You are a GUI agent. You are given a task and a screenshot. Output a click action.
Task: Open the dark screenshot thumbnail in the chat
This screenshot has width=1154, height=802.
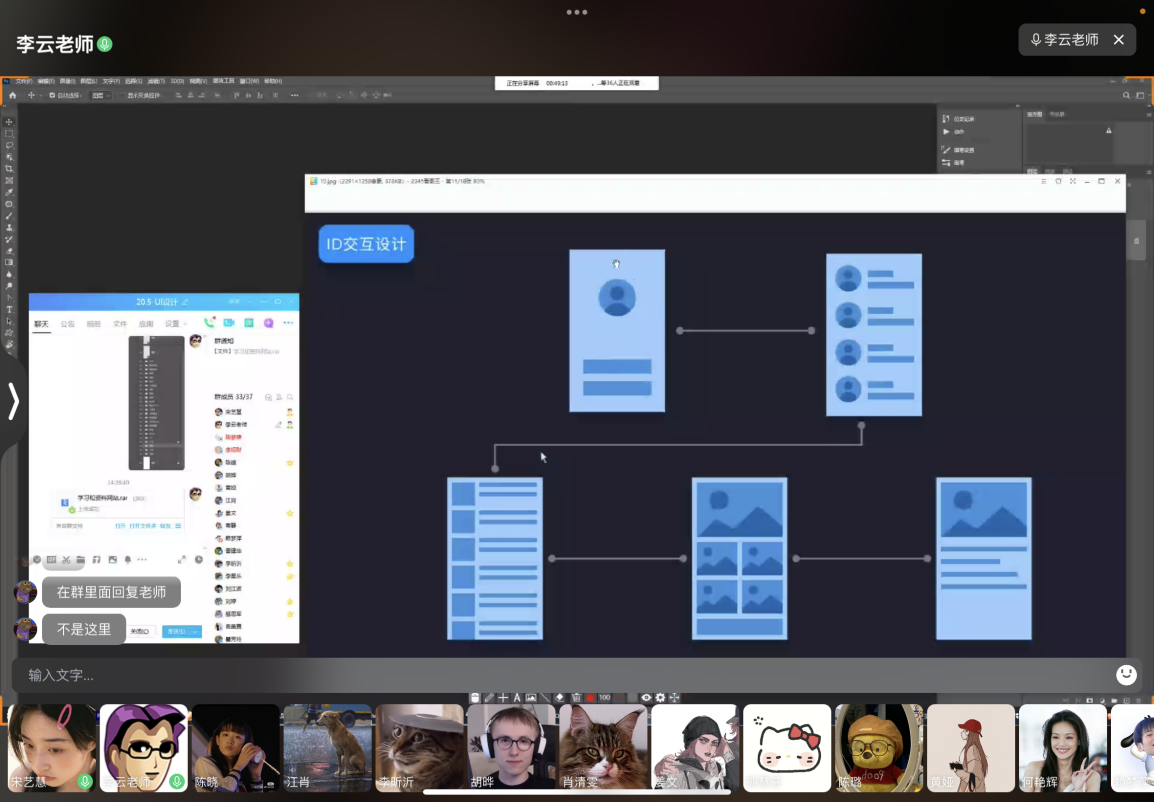(x=156, y=402)
